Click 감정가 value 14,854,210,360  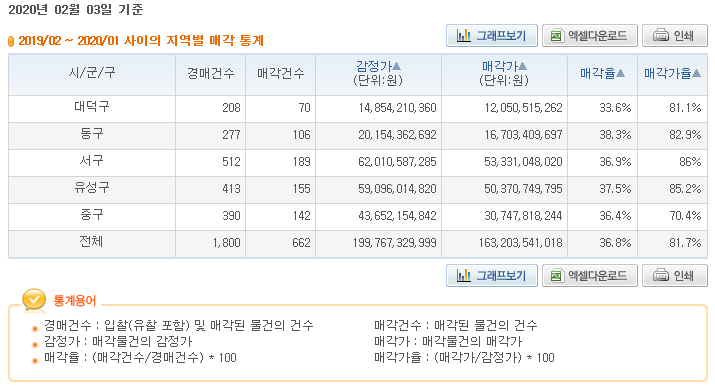click(x=397, y=108)
